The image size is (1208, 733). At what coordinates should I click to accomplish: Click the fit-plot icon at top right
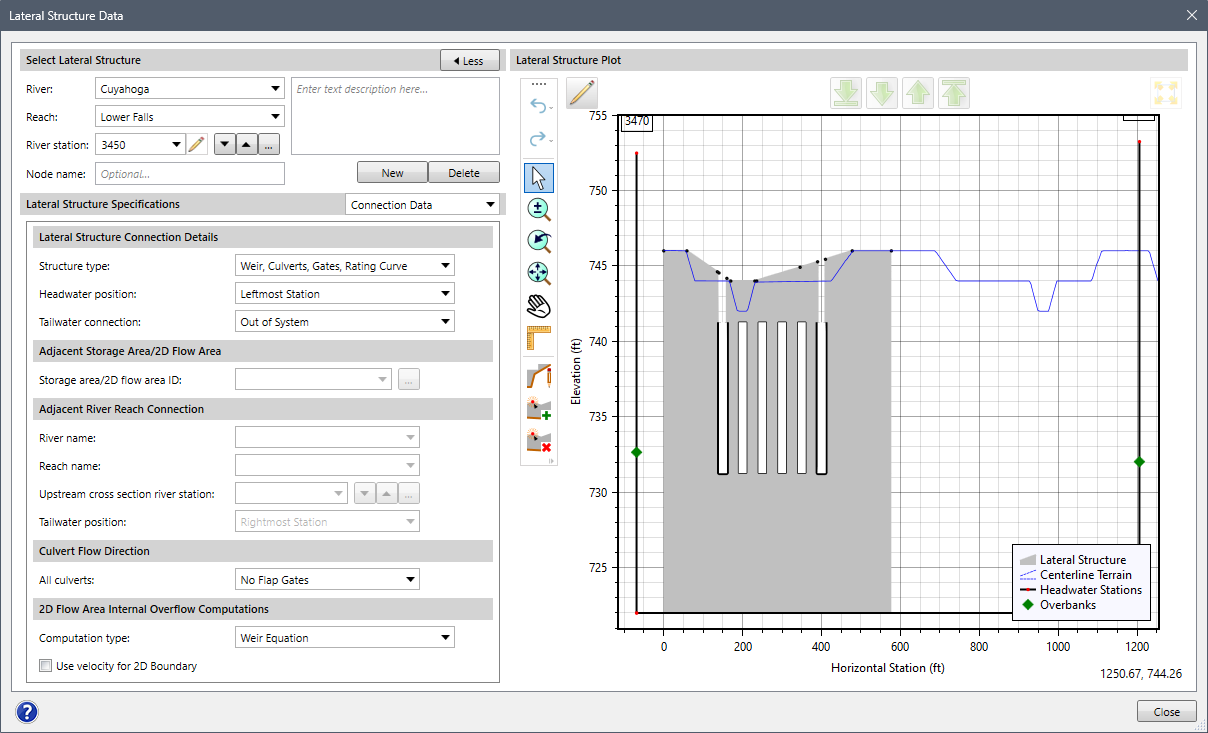[1166, 93]
